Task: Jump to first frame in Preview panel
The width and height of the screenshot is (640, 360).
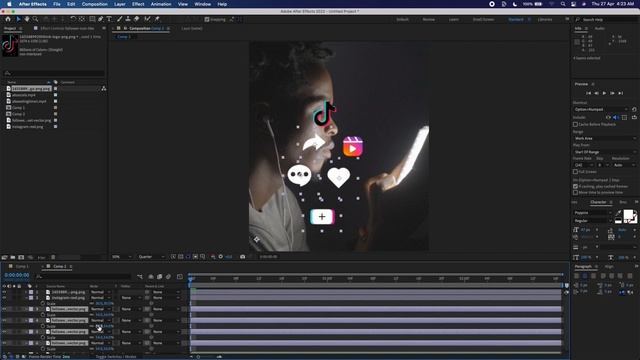Action: pyautogui.click(x=588, y=93)
